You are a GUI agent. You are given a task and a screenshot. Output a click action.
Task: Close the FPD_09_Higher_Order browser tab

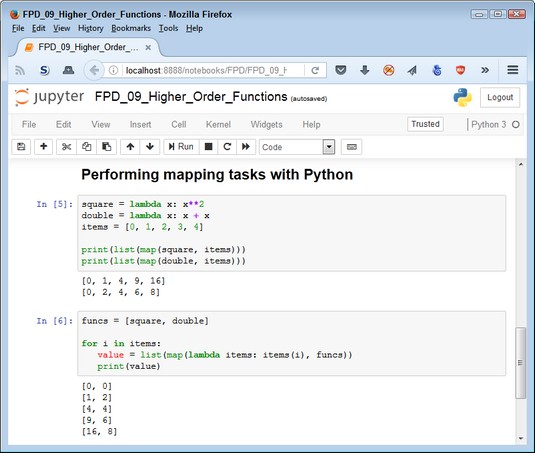tap(148, 47)
